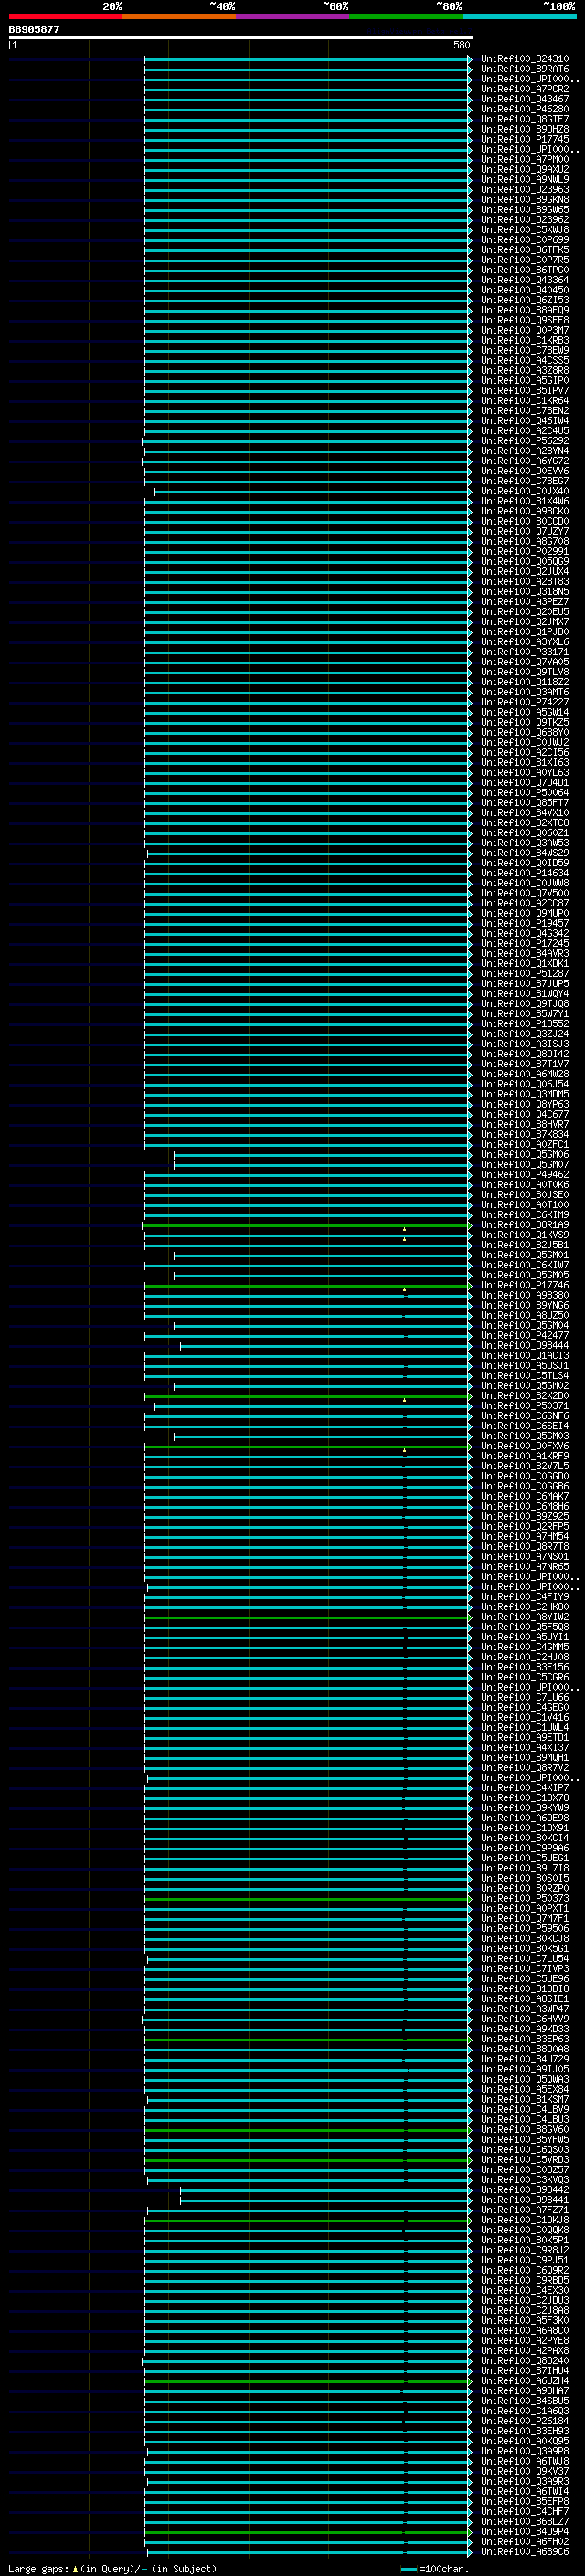Image resolution: width=585 pixels, height=2576 pixels.
Task: Click hit label UniRef100_O98444
Action: tap(525, 1346)
